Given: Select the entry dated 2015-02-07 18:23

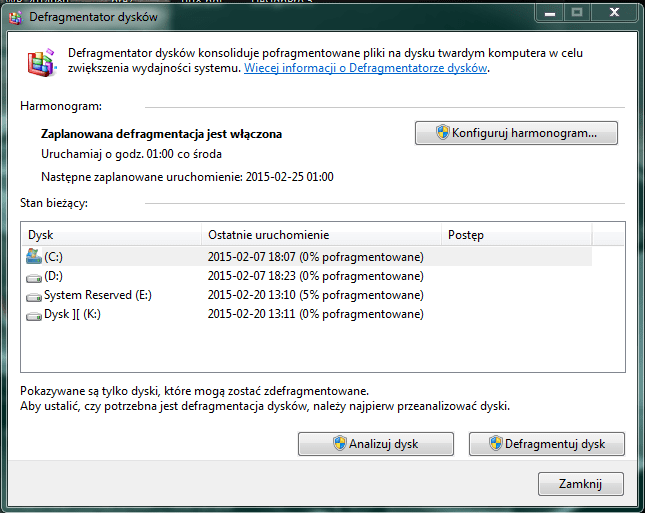Looking at the screenshot, I should [x=315, y=276].
